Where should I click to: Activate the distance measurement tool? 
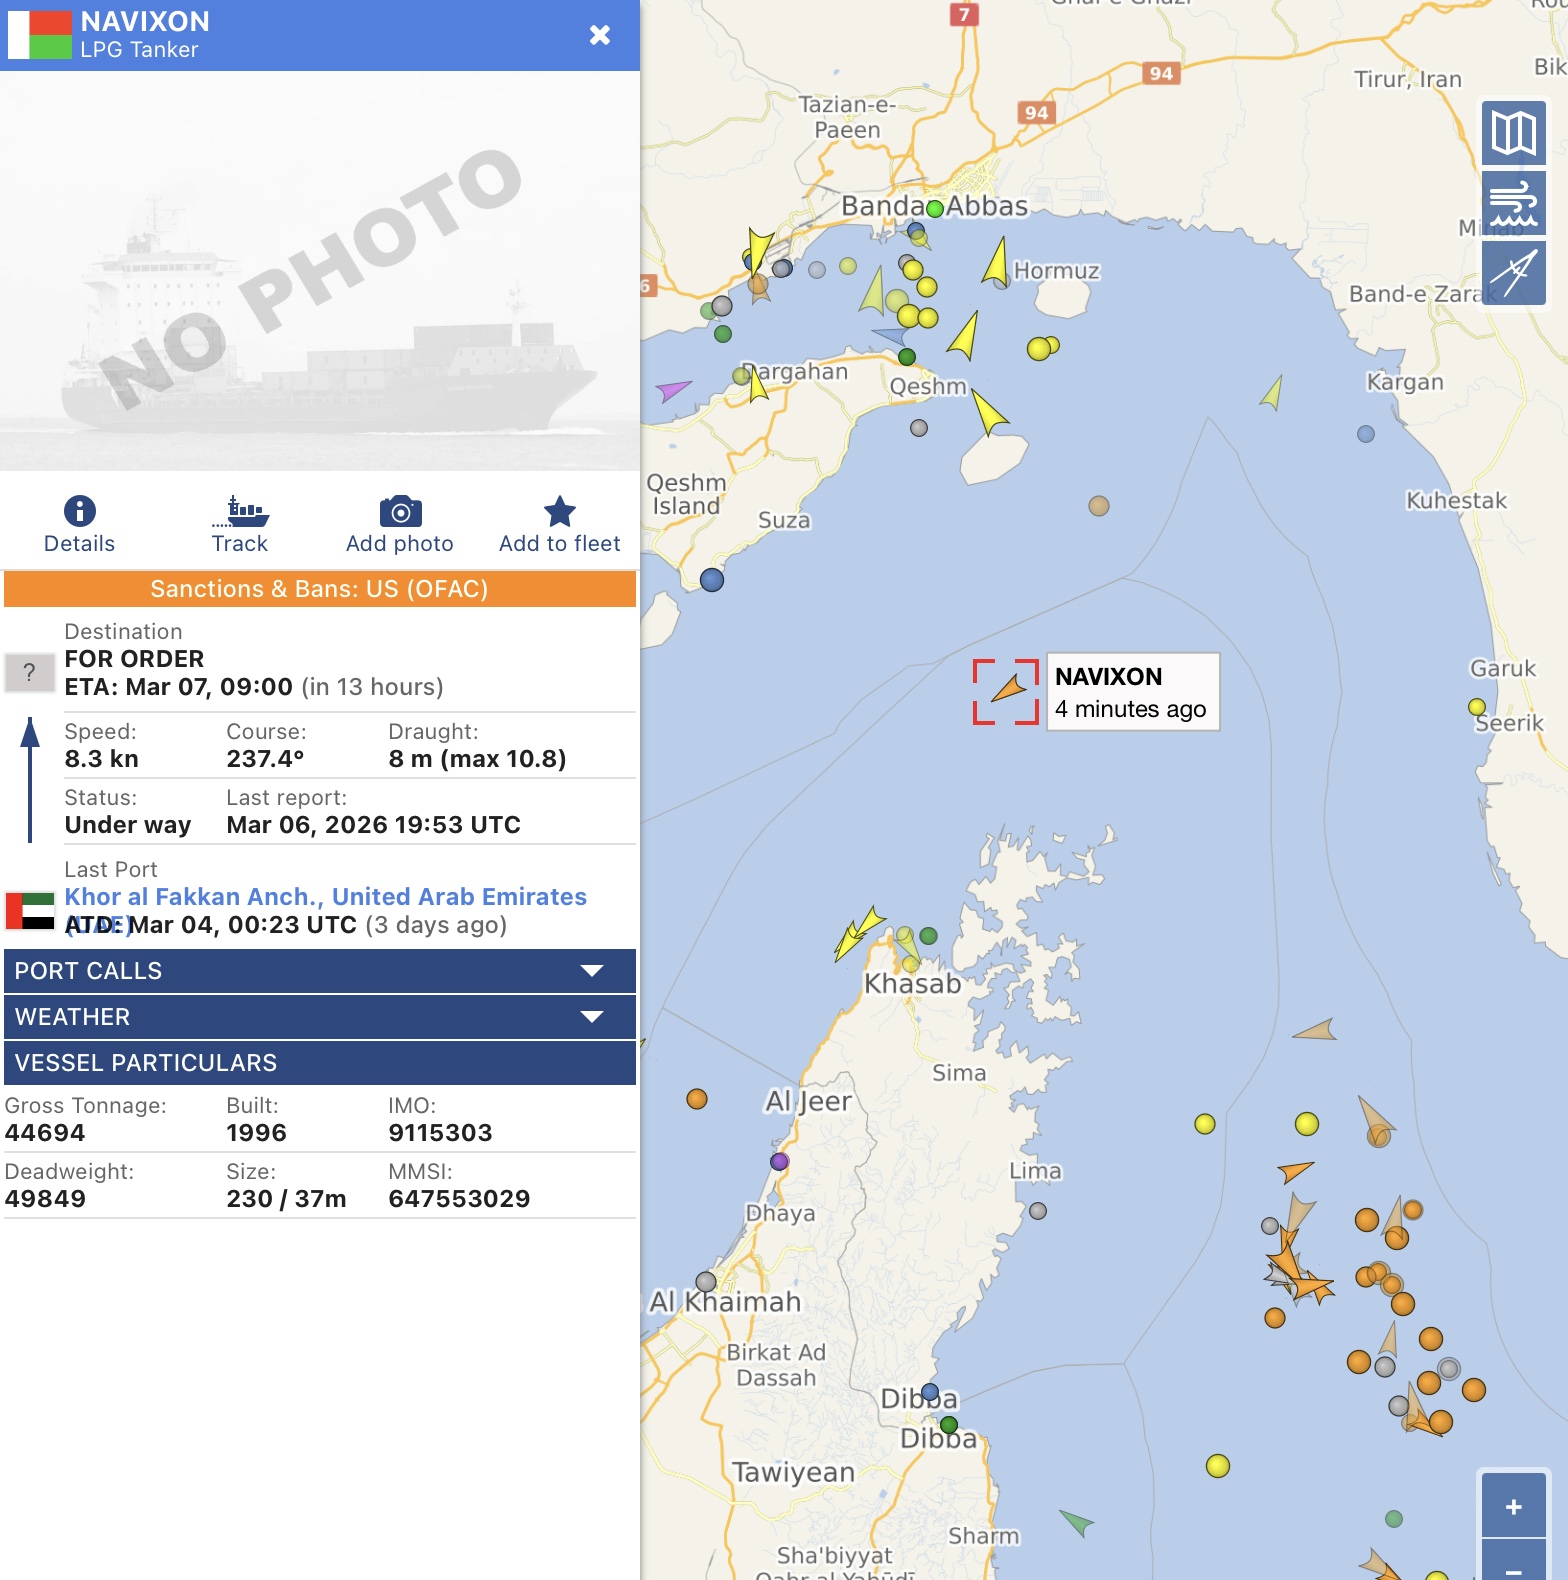coord(1514,273)
